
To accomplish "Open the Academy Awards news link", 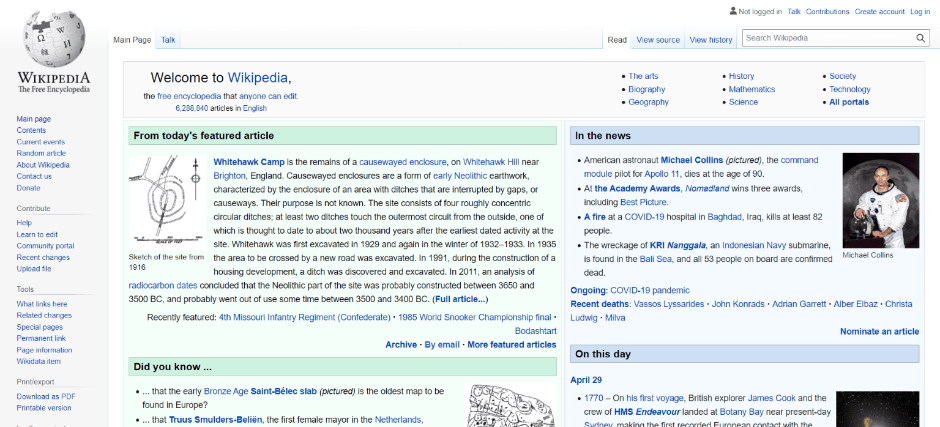I will click(x=637, y=188).
